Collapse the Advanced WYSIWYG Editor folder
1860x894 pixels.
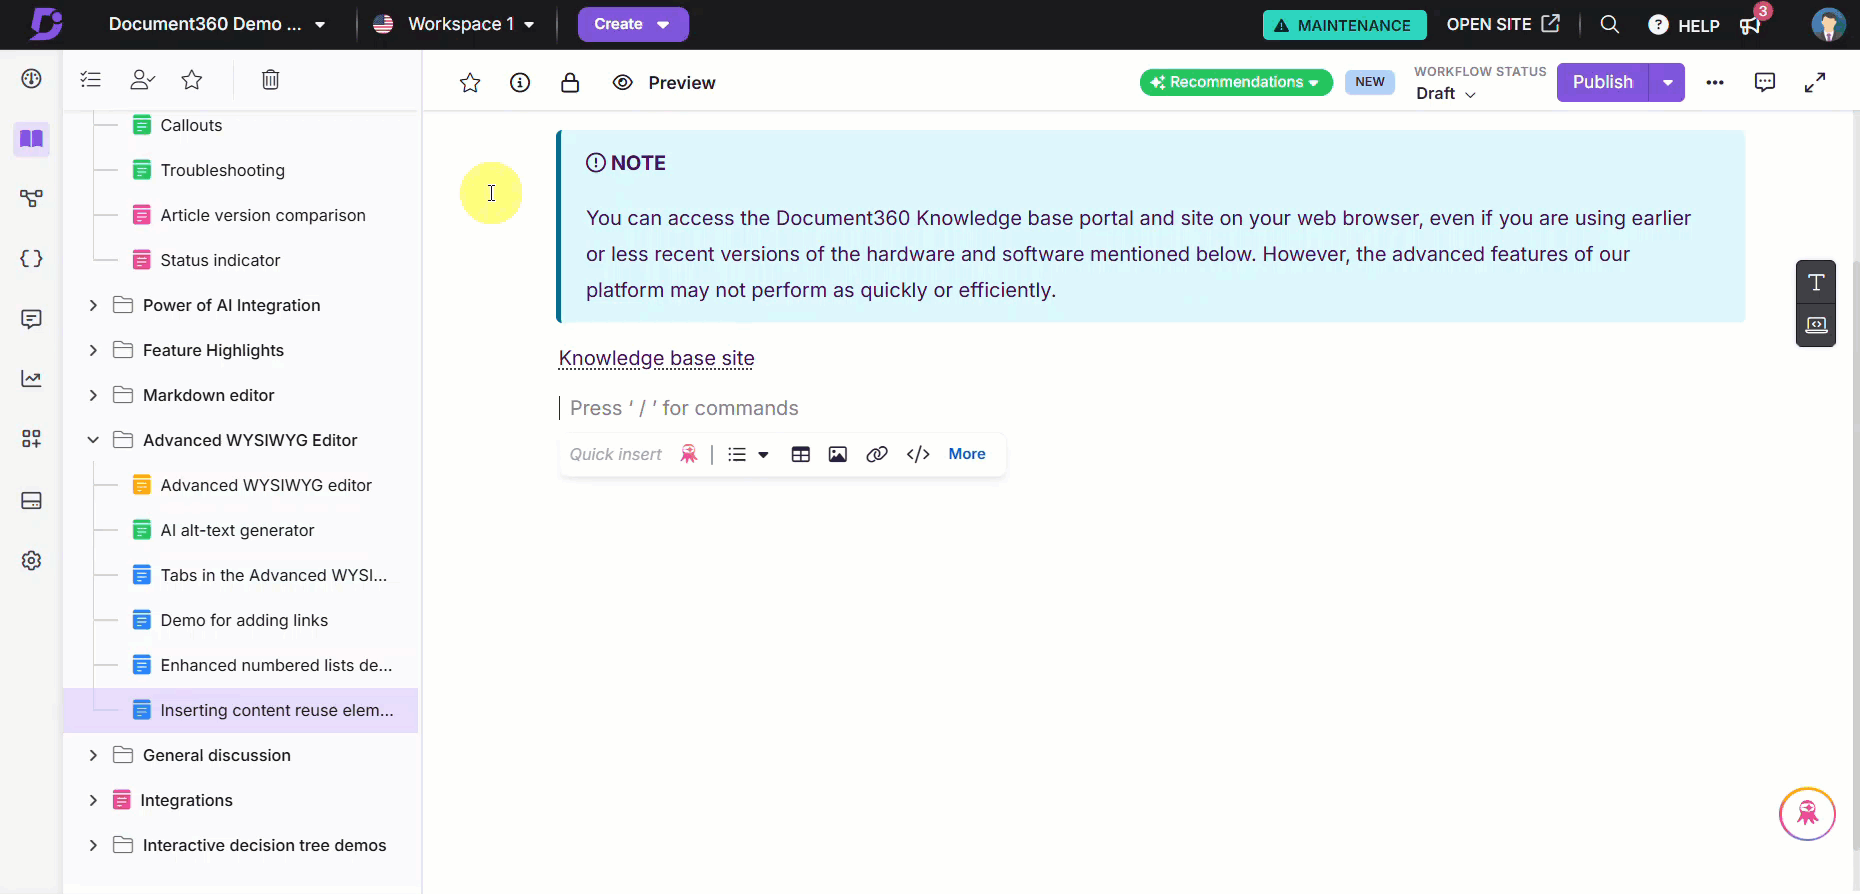coord(93,441)
